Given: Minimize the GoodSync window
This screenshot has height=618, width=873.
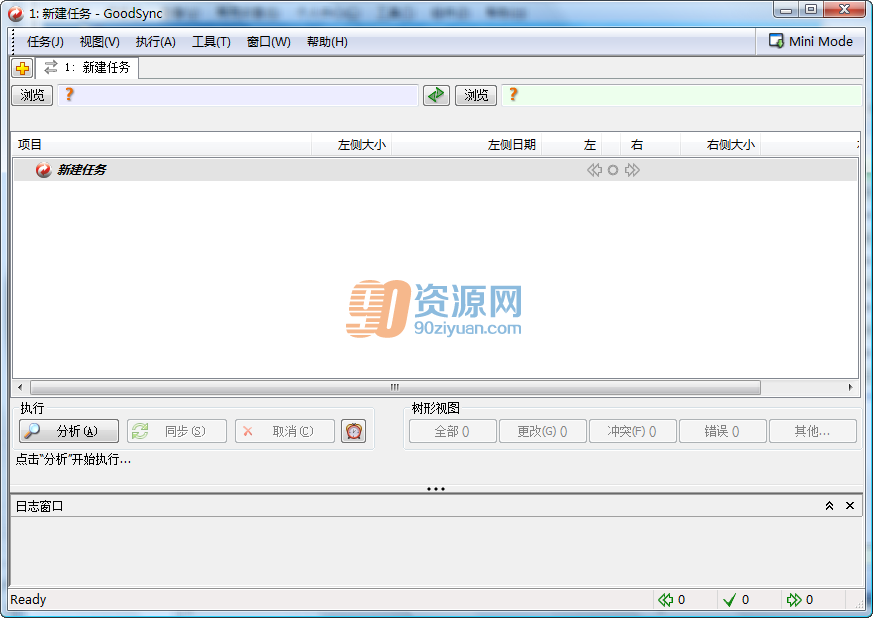Looking at the screenshot, I should click(786, 9).
